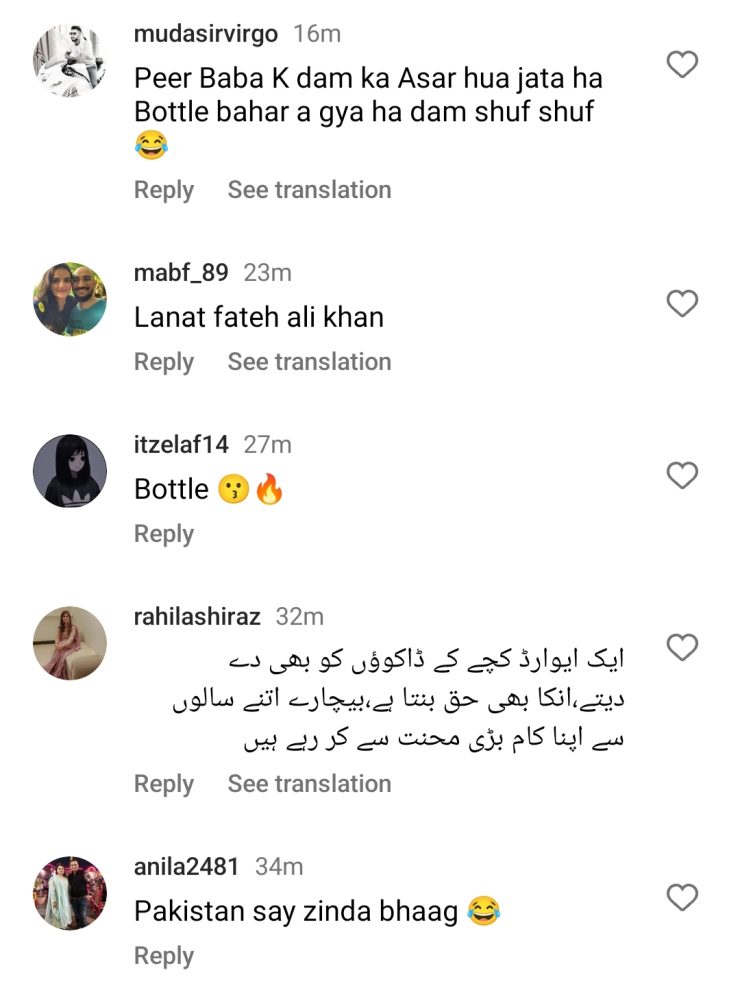Tap the heart on mabf_89's comment

[x=682, y=304]
